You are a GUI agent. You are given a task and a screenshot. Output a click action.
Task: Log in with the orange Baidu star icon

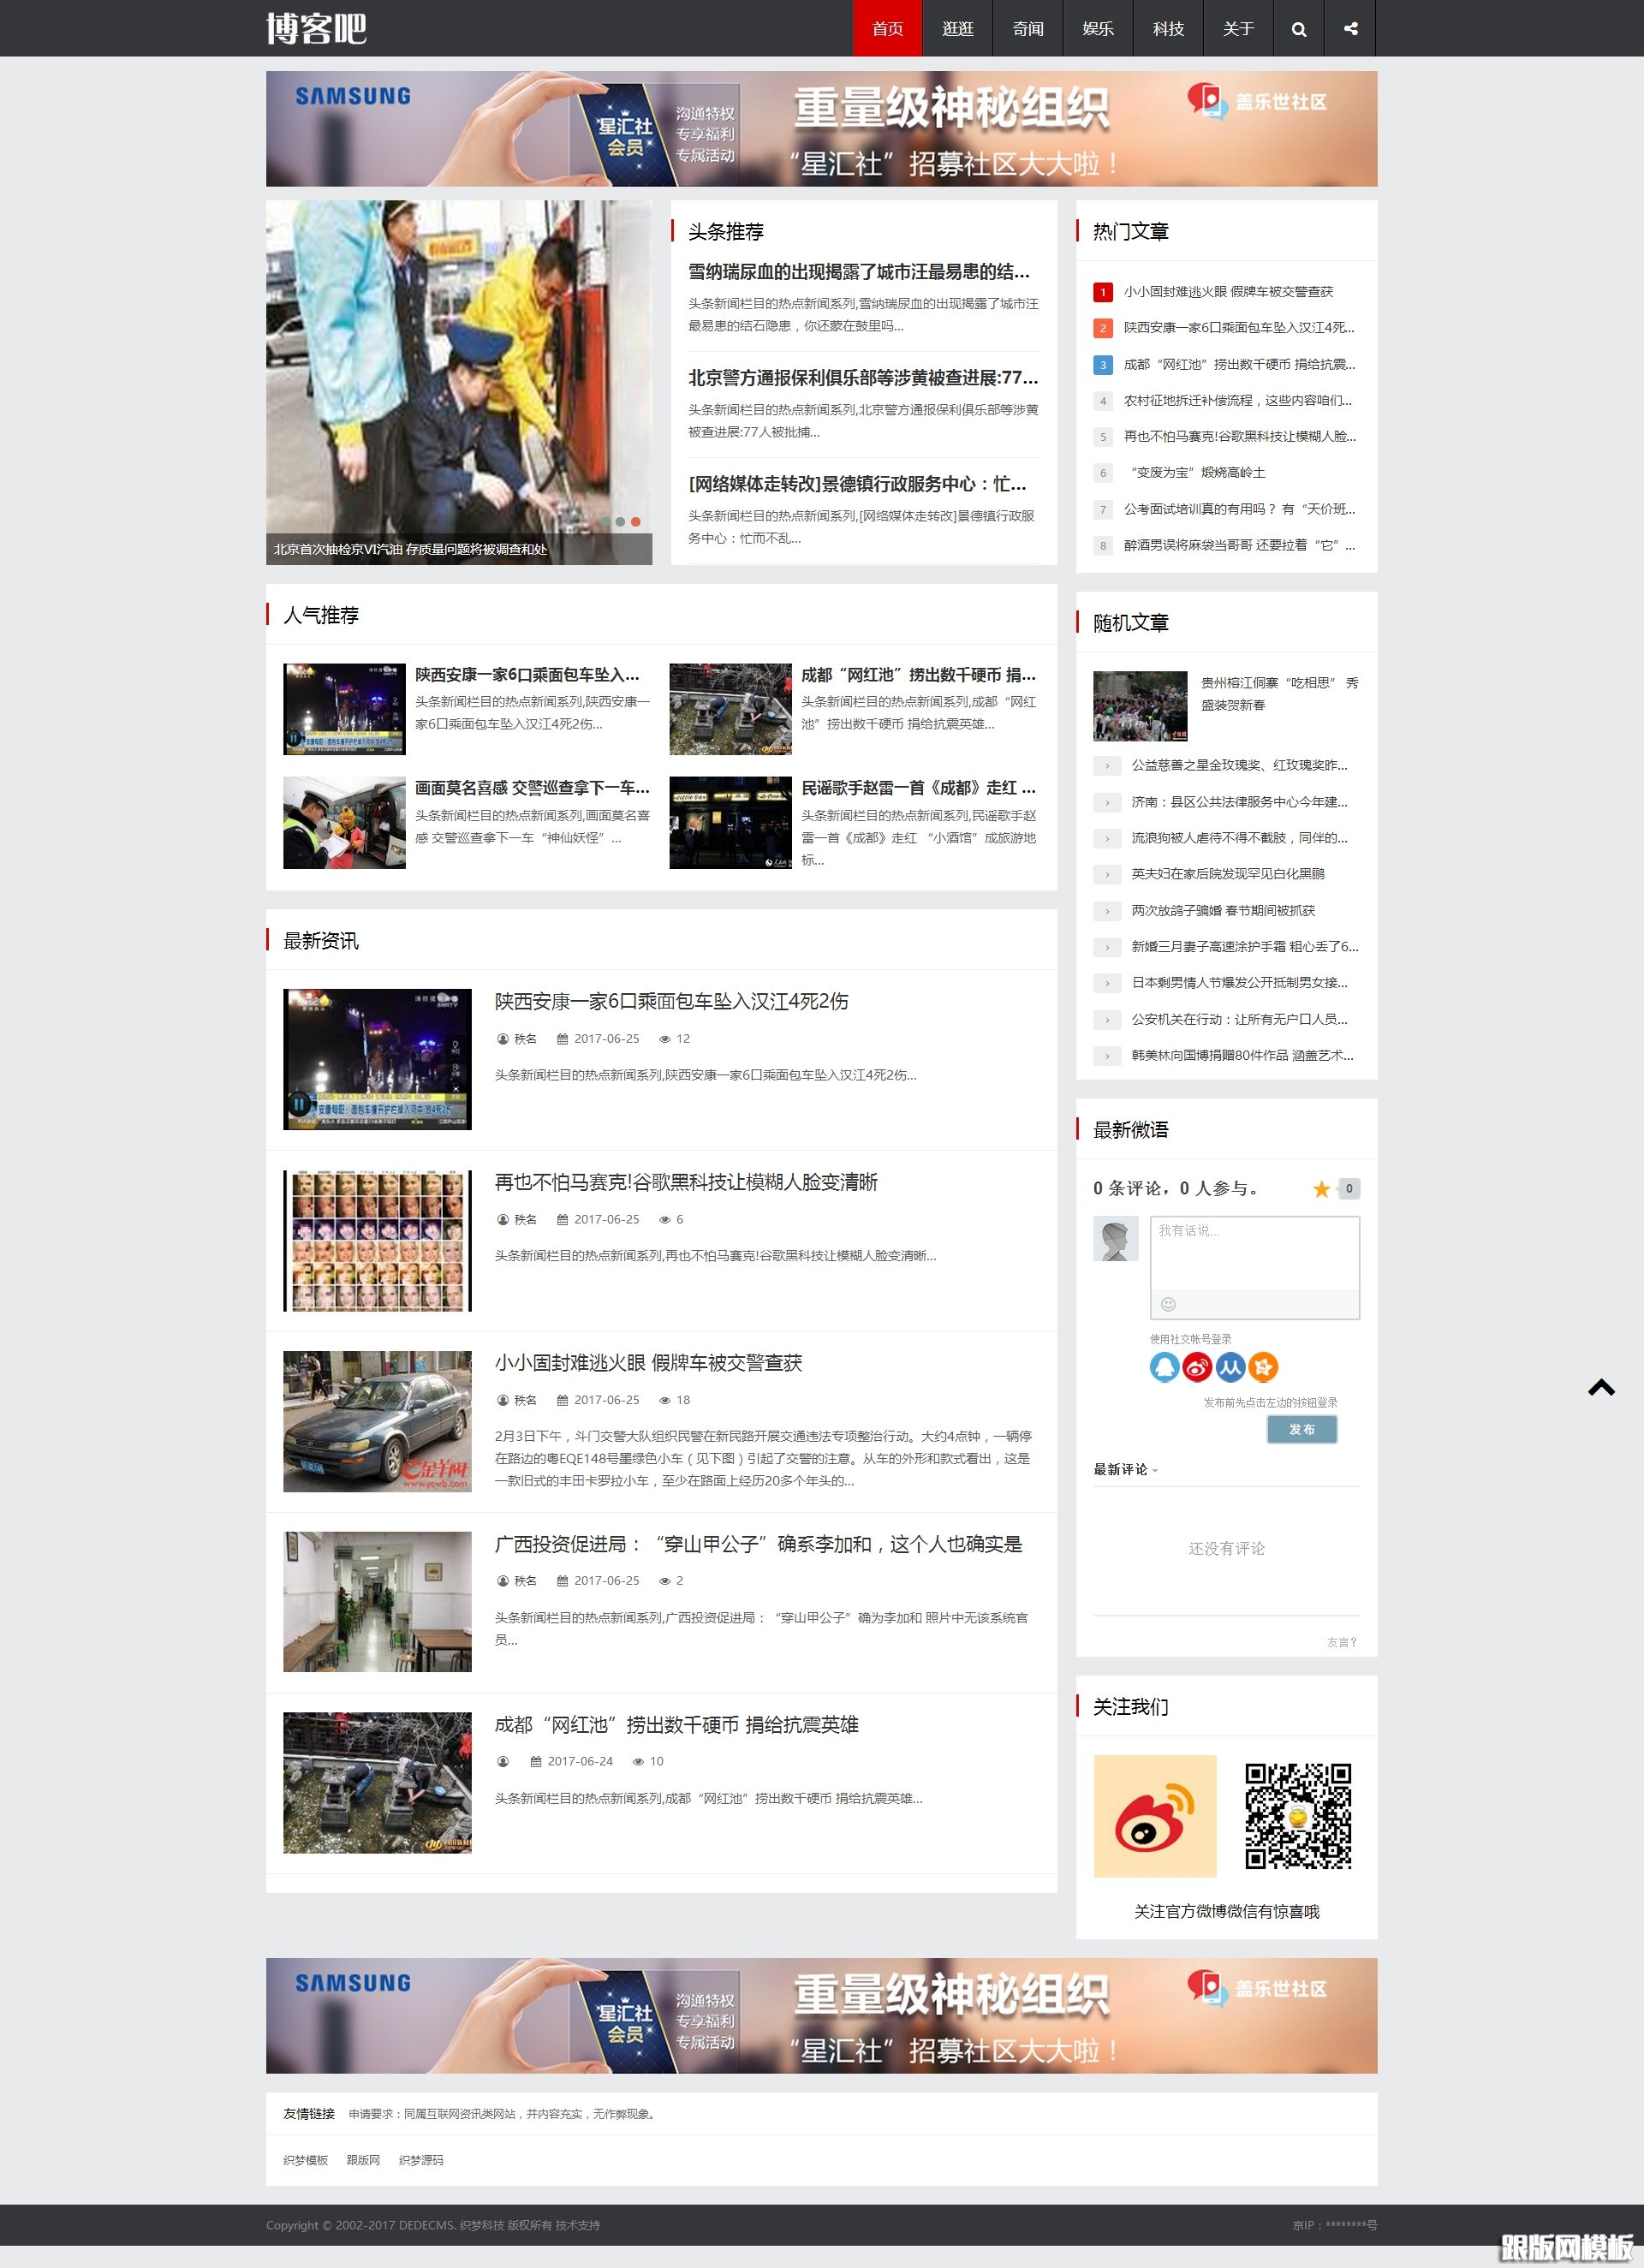[1263, 1367]
